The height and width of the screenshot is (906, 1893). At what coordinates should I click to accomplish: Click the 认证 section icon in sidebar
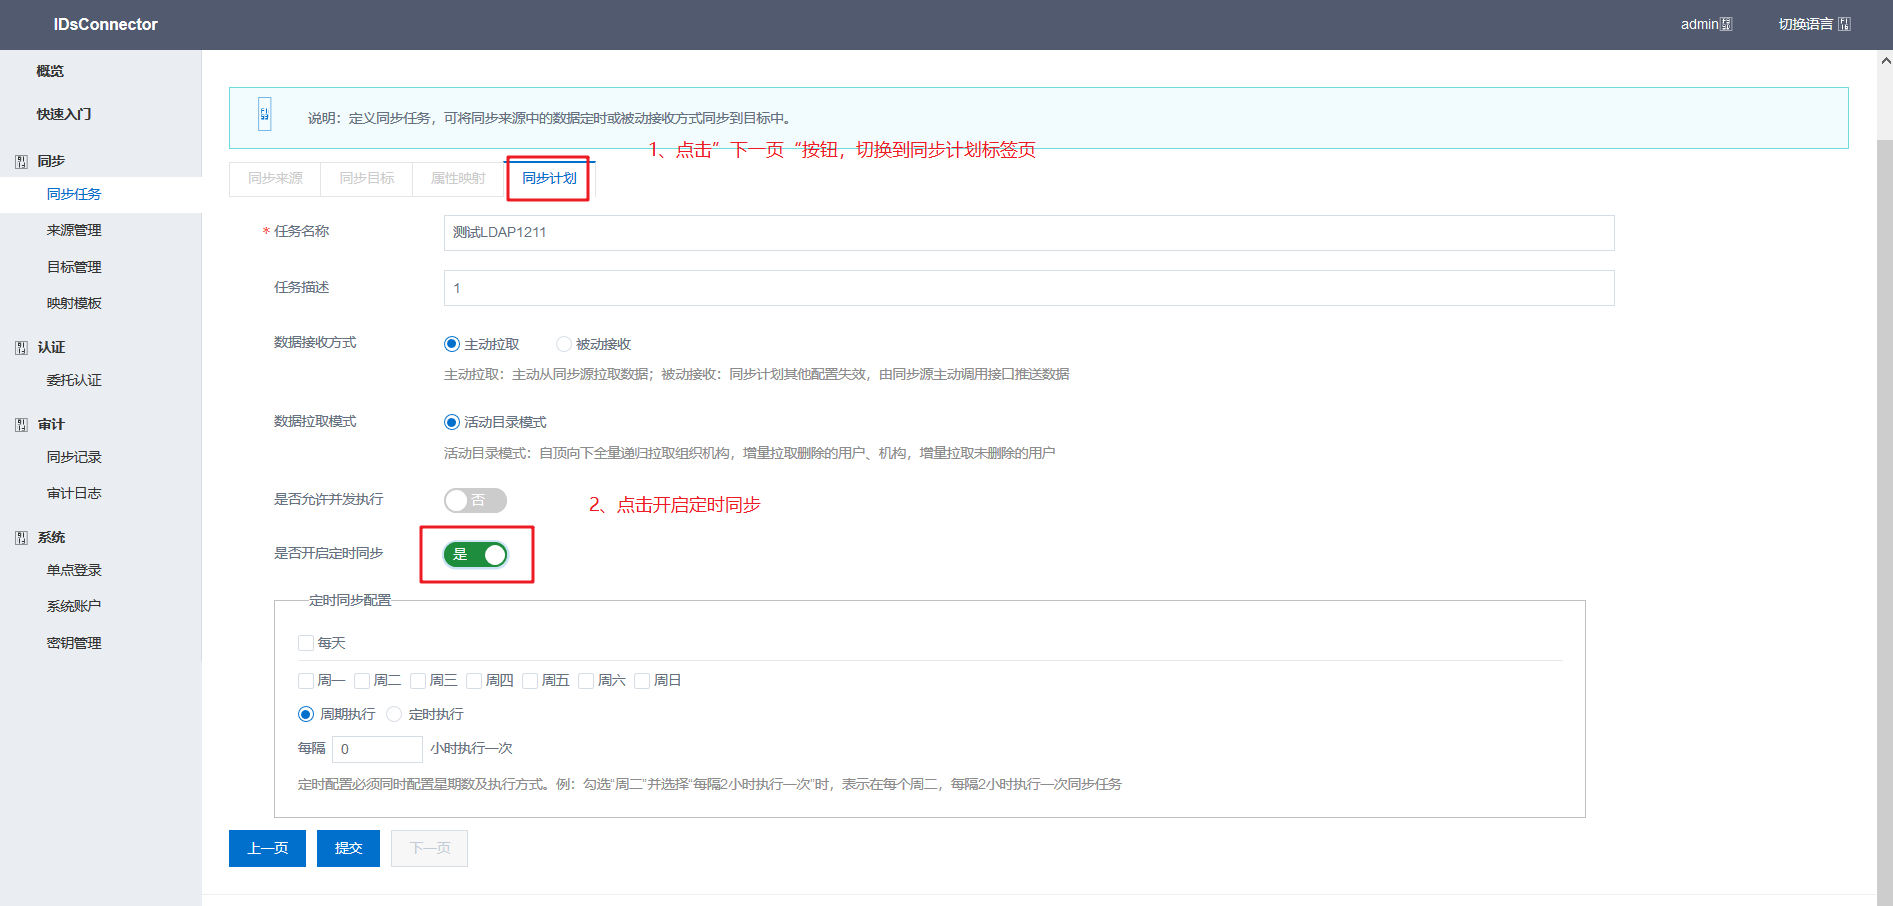point(21,348)
